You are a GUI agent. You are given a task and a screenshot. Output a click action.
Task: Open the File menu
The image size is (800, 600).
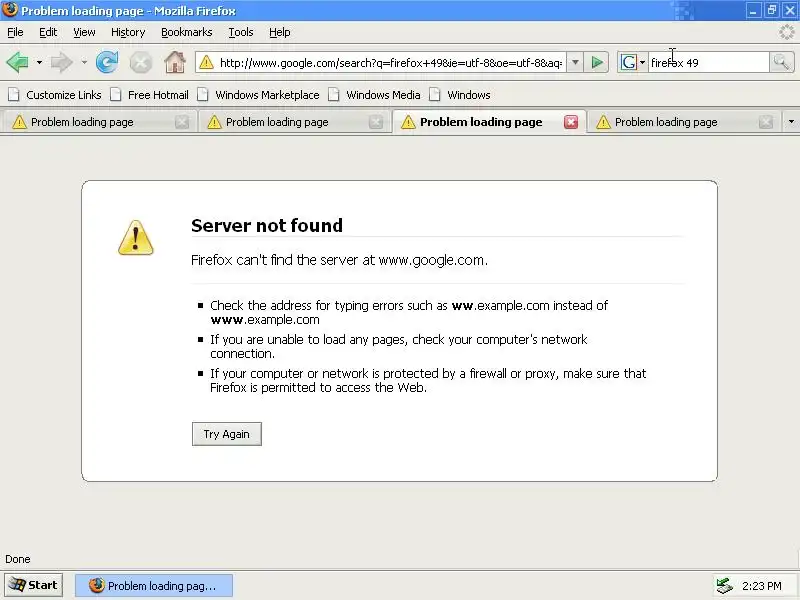point(15,32)
